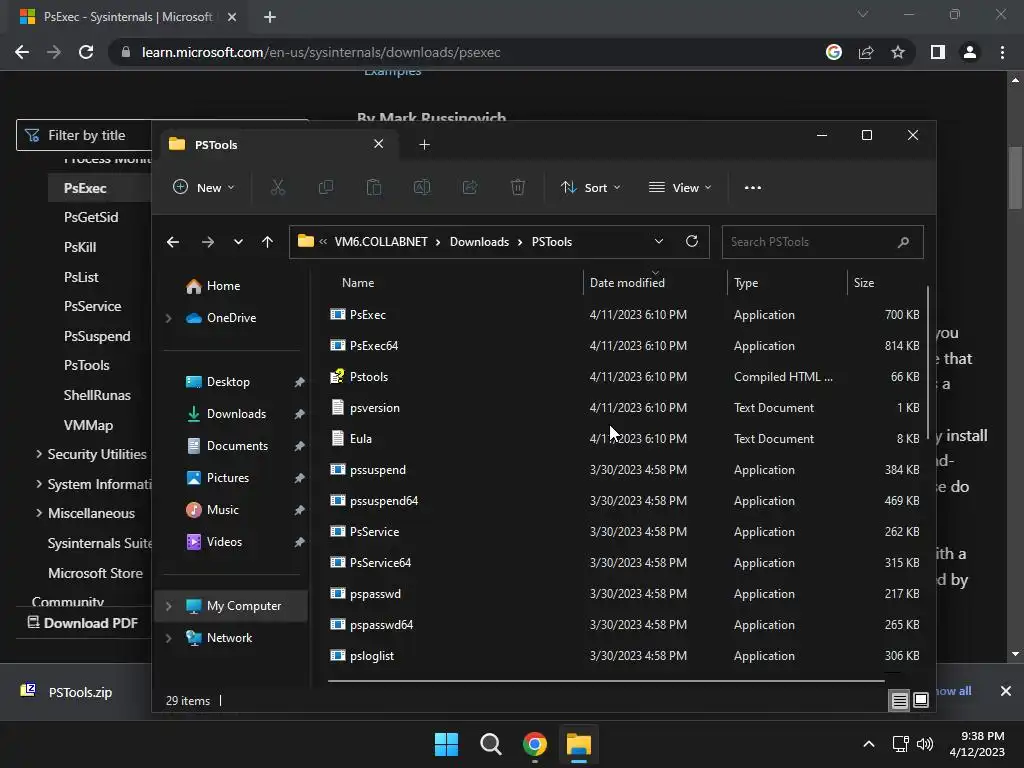Expand Security Utilities in web sidebar
1024x768 pixels.
point(39,454)
